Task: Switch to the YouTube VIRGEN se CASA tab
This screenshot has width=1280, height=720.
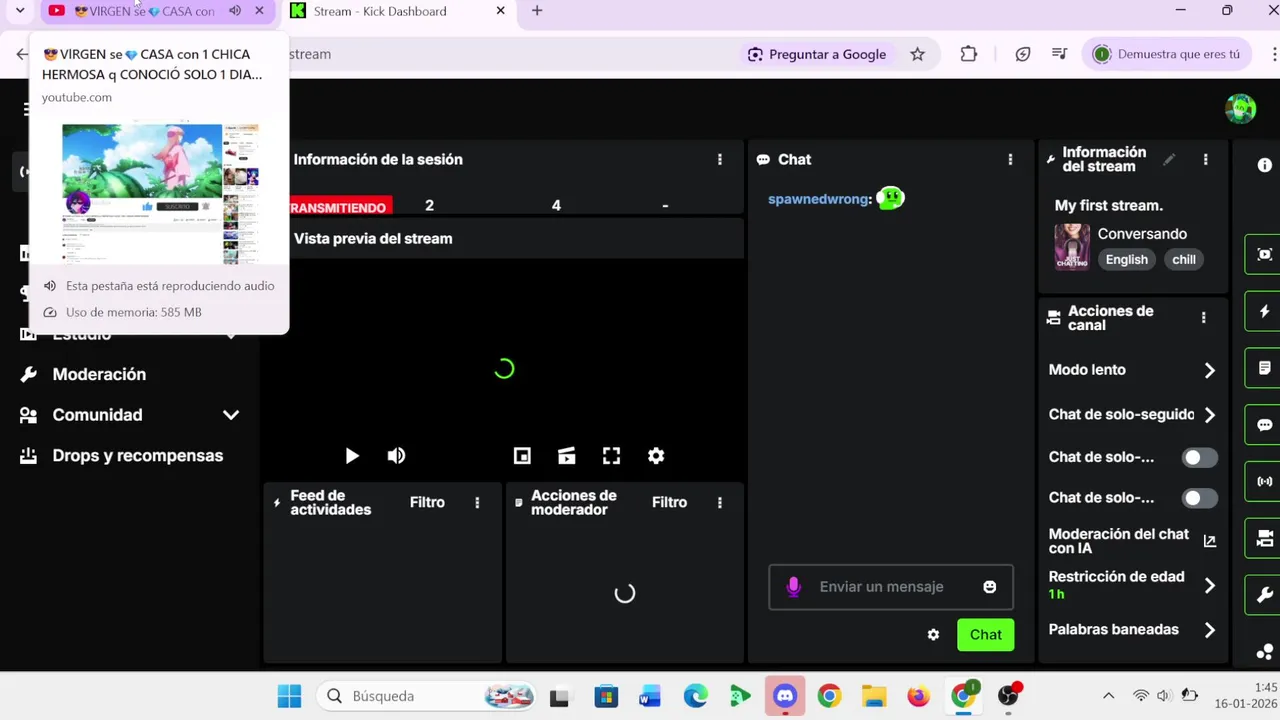Action: (144, 11)
